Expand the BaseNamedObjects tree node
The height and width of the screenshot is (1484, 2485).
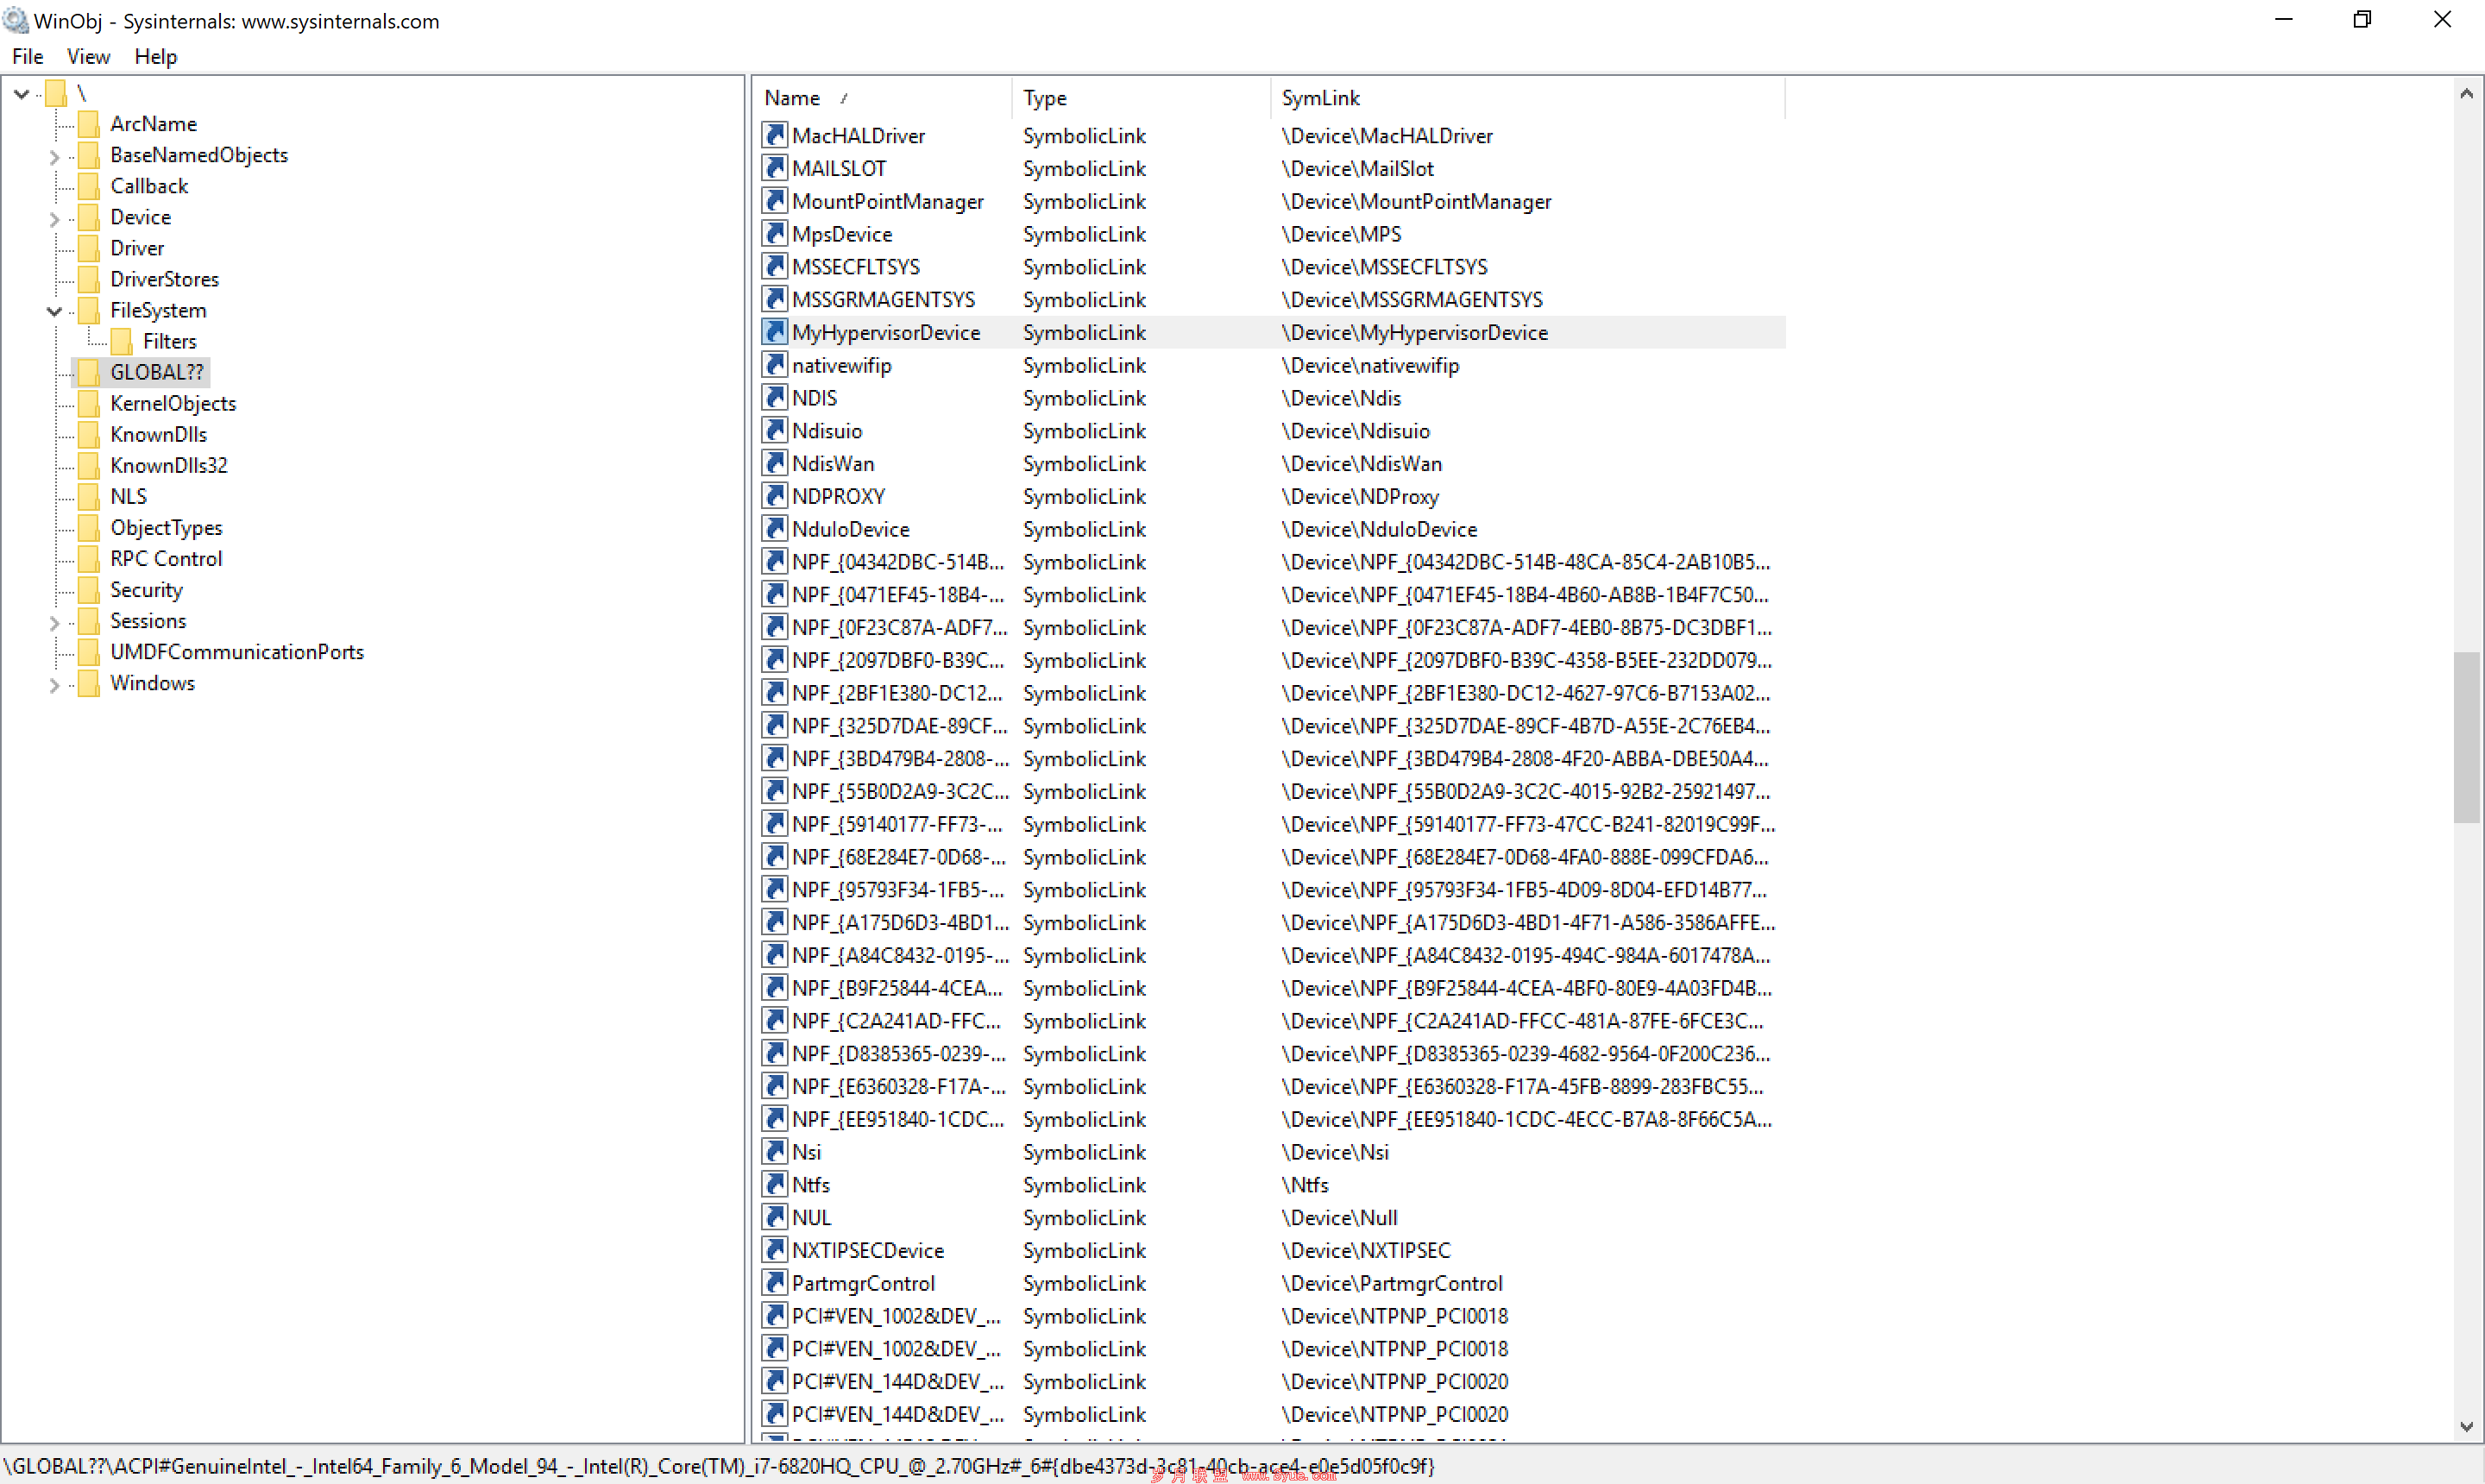pyautogui.click(x=54, y=156)
